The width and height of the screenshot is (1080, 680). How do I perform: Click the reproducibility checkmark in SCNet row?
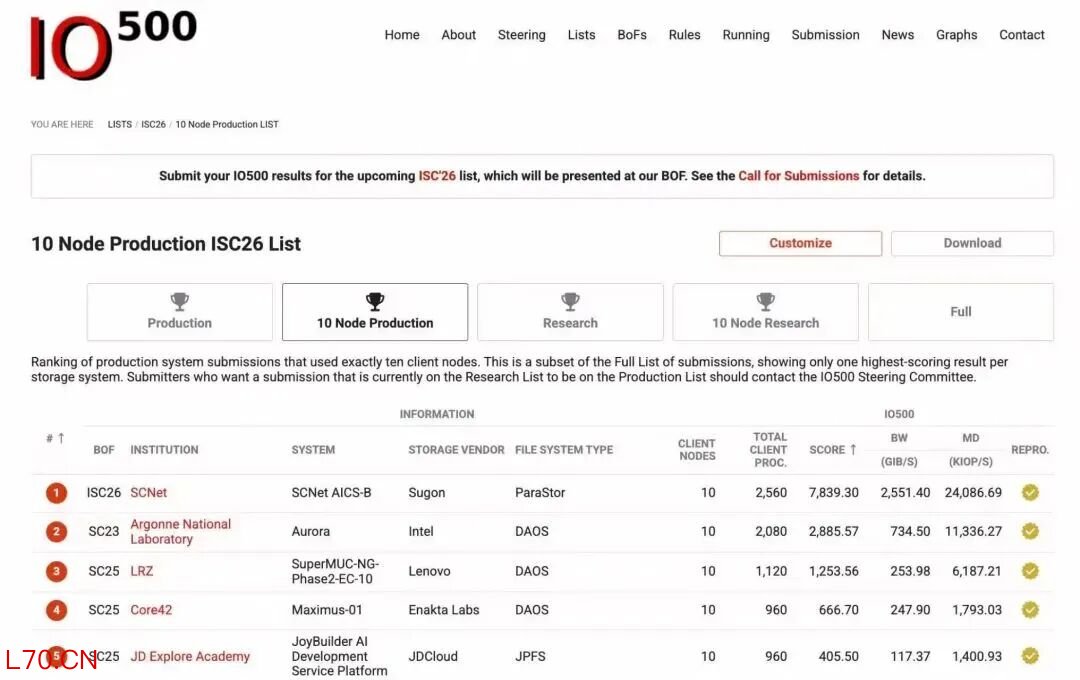pos(1030,492)
